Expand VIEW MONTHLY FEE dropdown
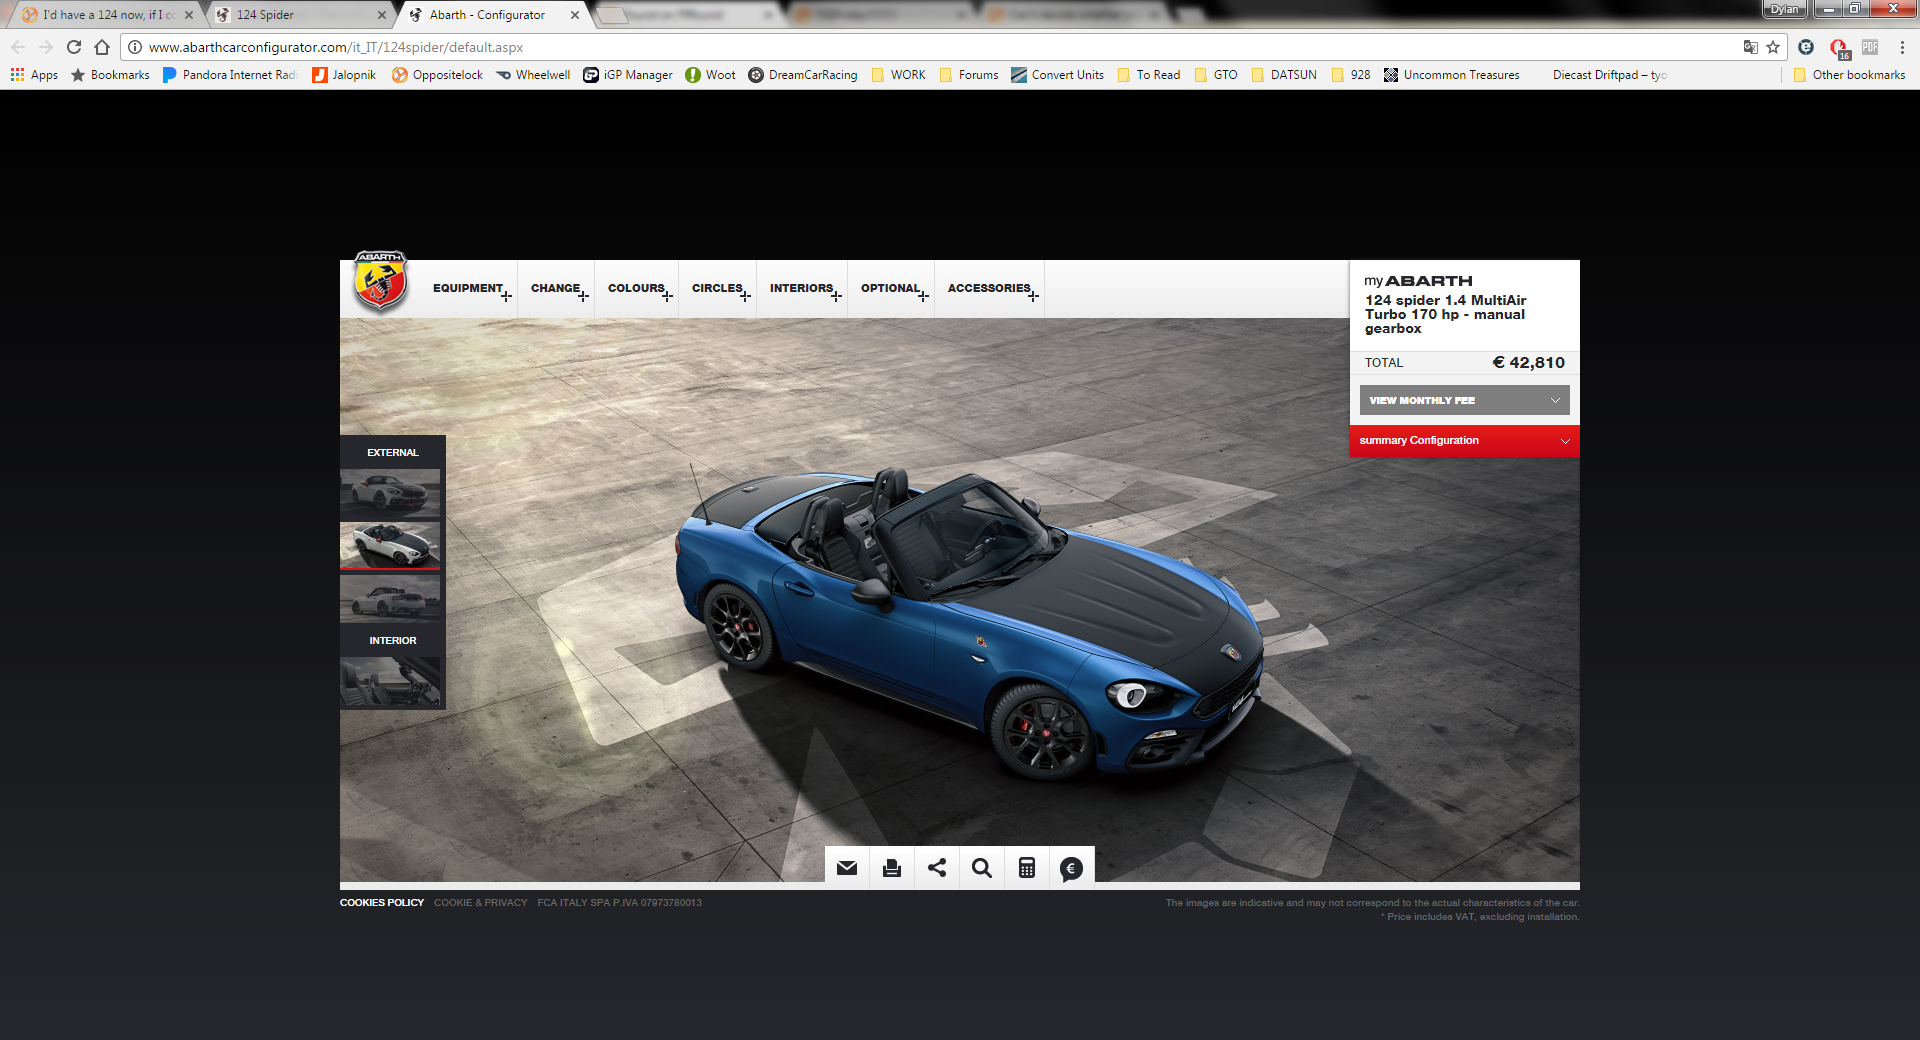 (x=1464, y=400)
